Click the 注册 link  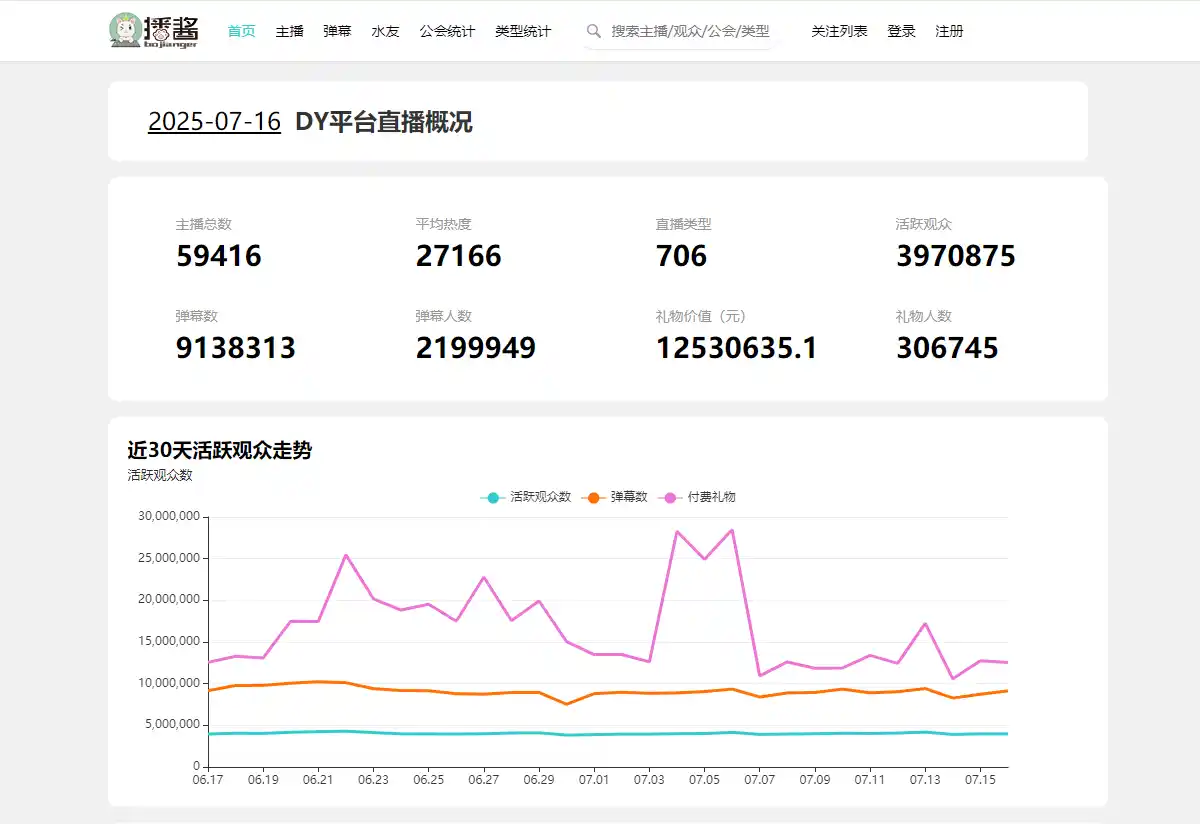coord(949,31)
